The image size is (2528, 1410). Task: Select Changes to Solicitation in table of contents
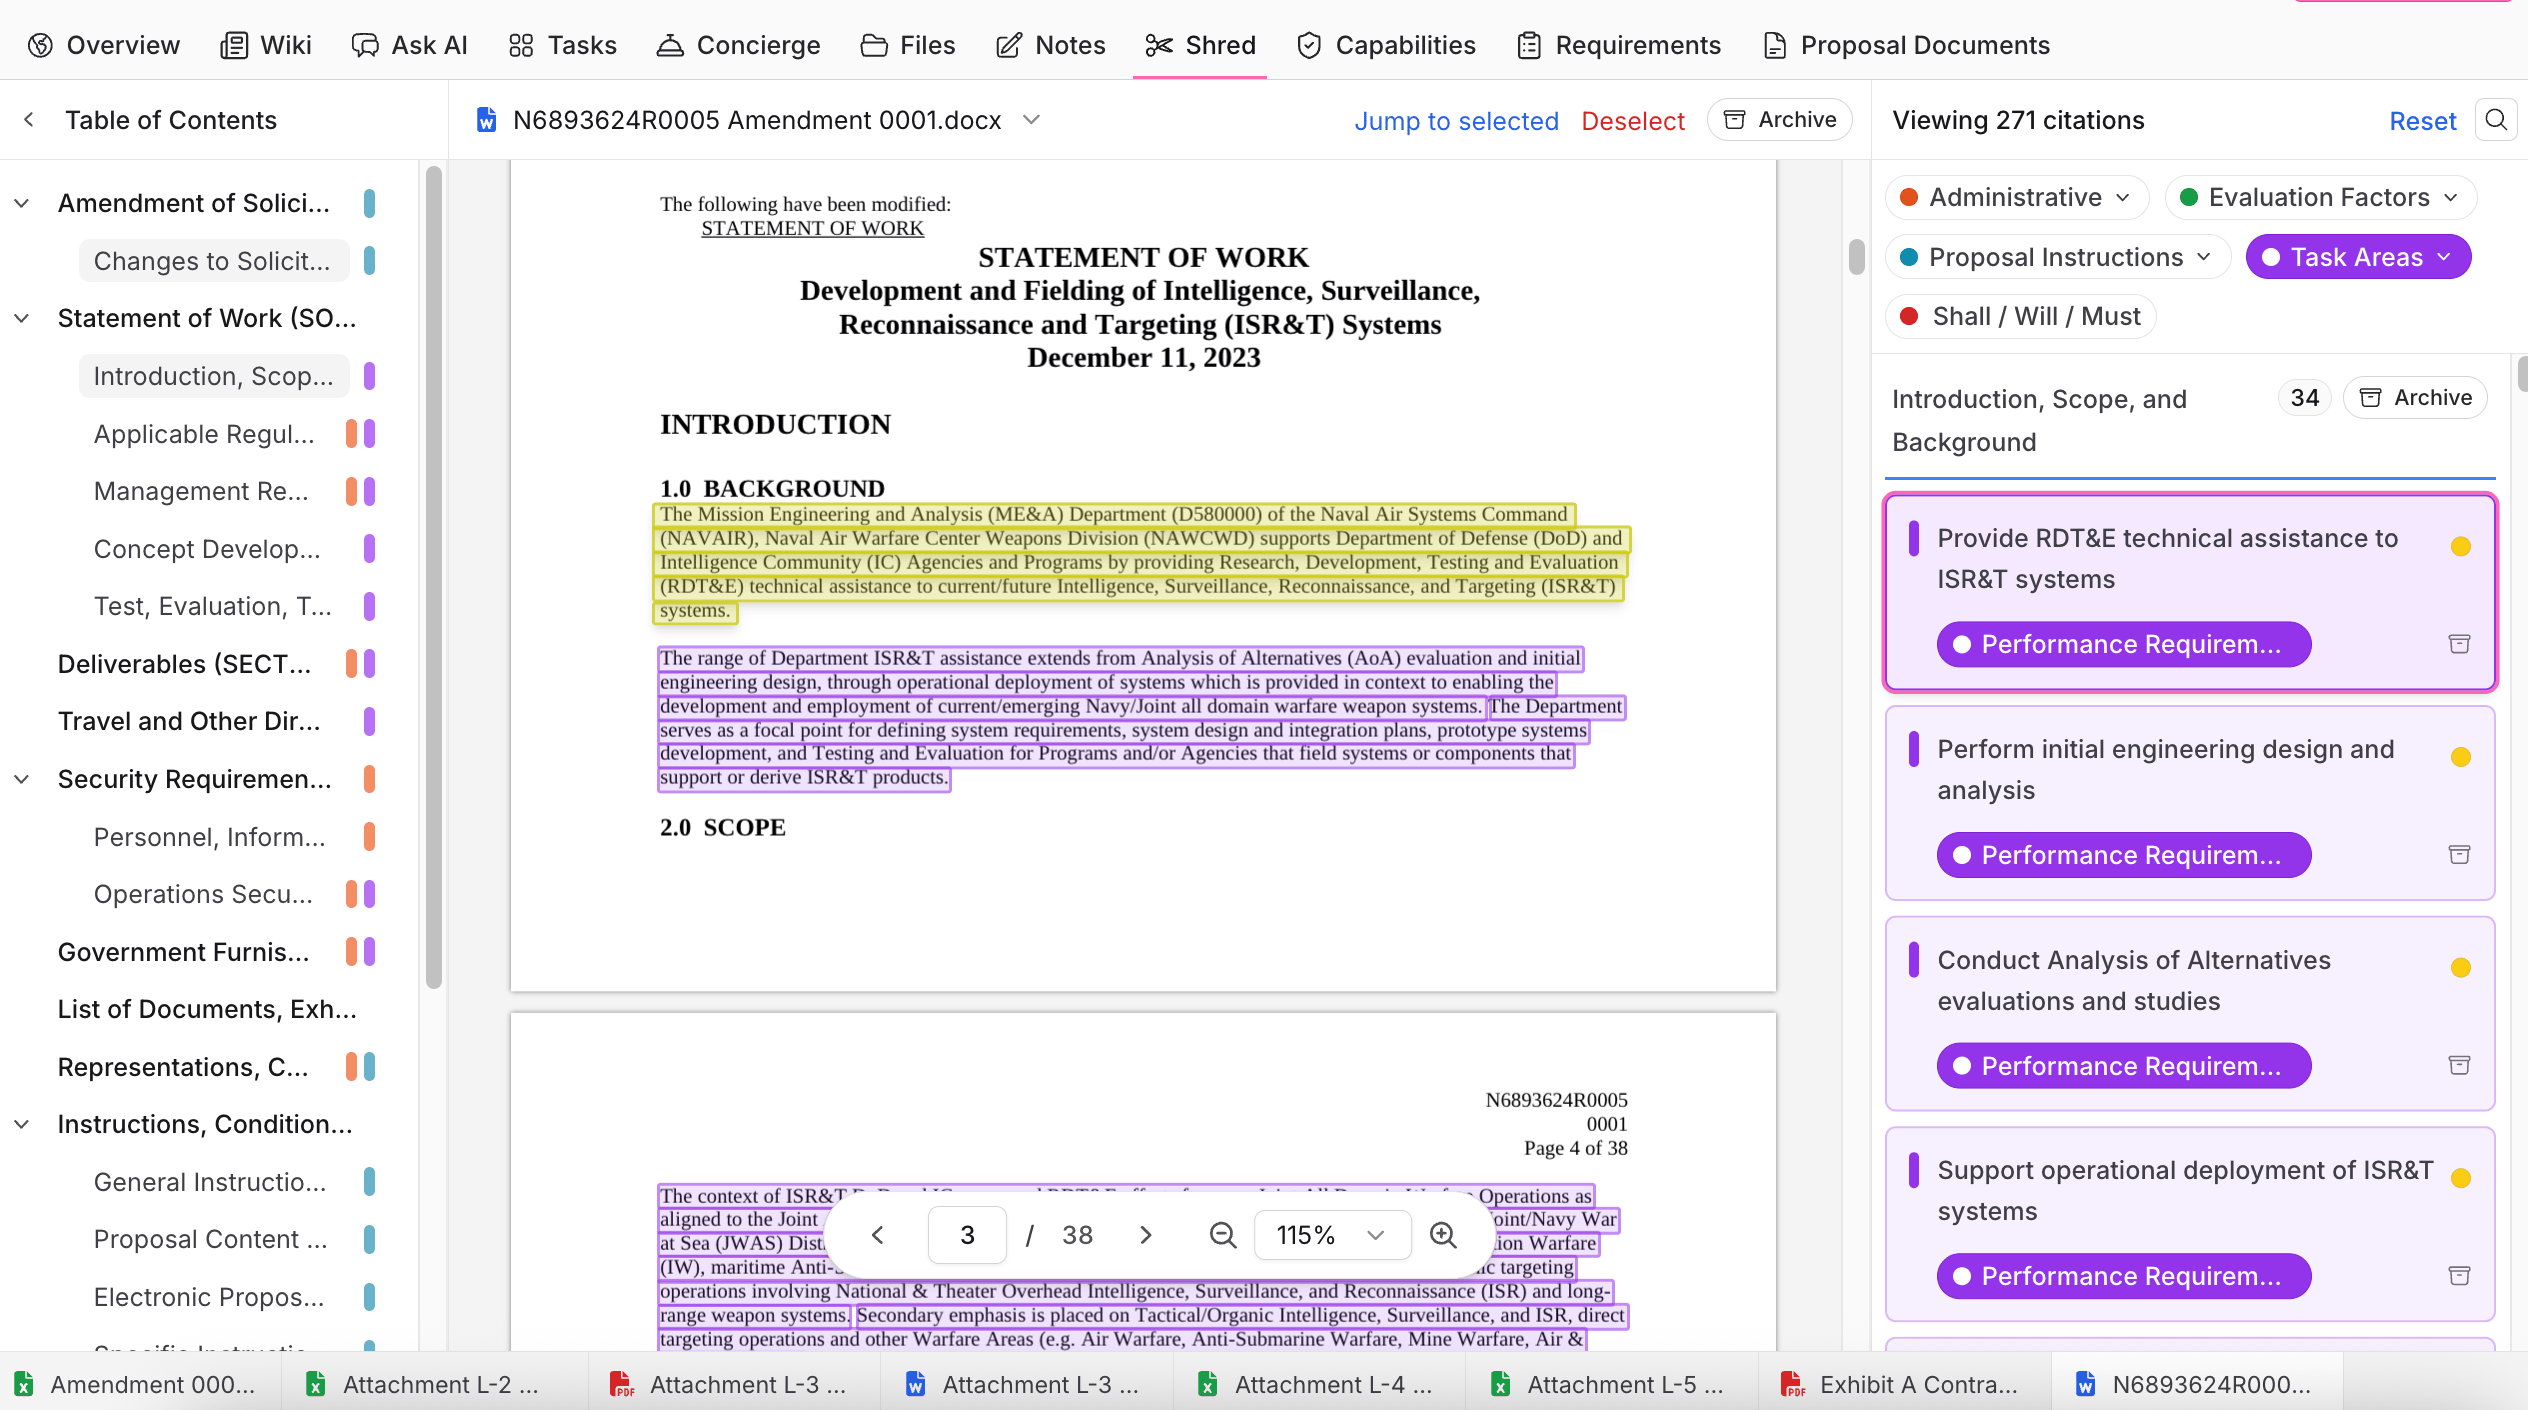point(212,261)
